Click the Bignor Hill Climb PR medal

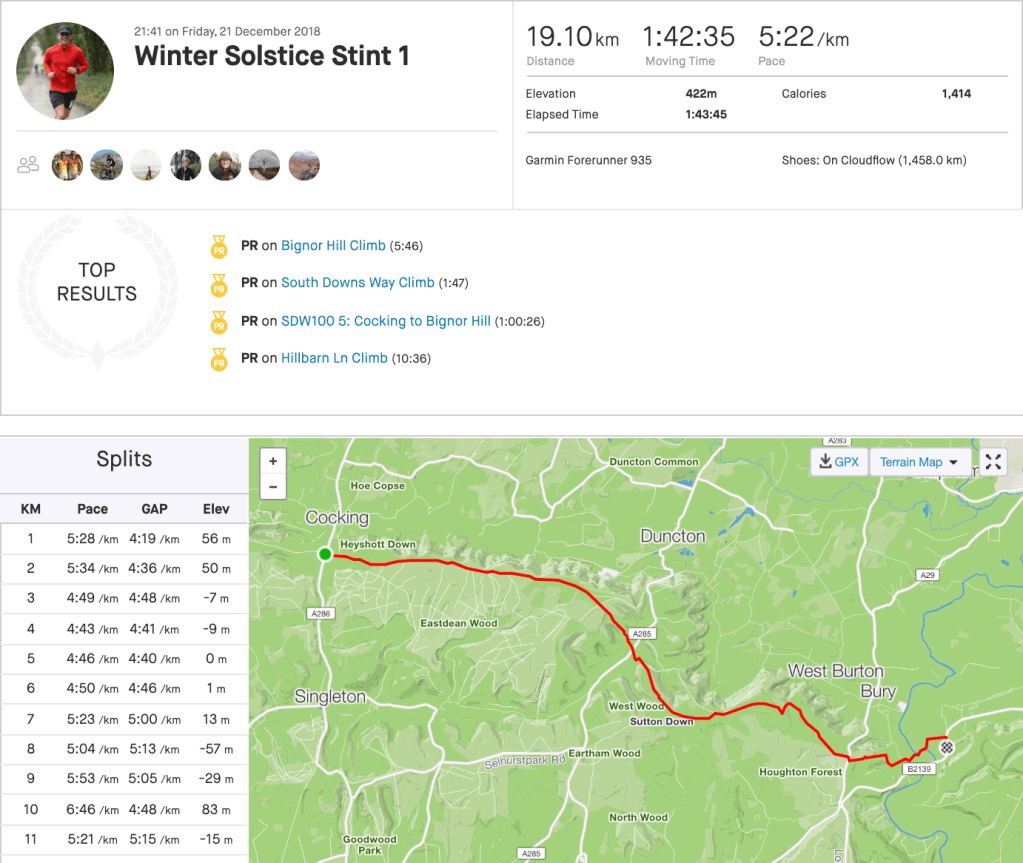219,246
